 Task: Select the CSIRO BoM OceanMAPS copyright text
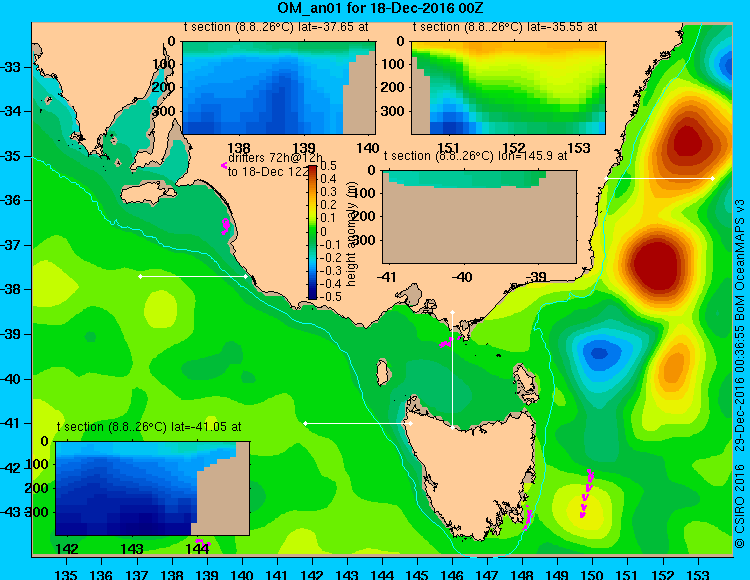pyautogui.click(x=739, y=374)
